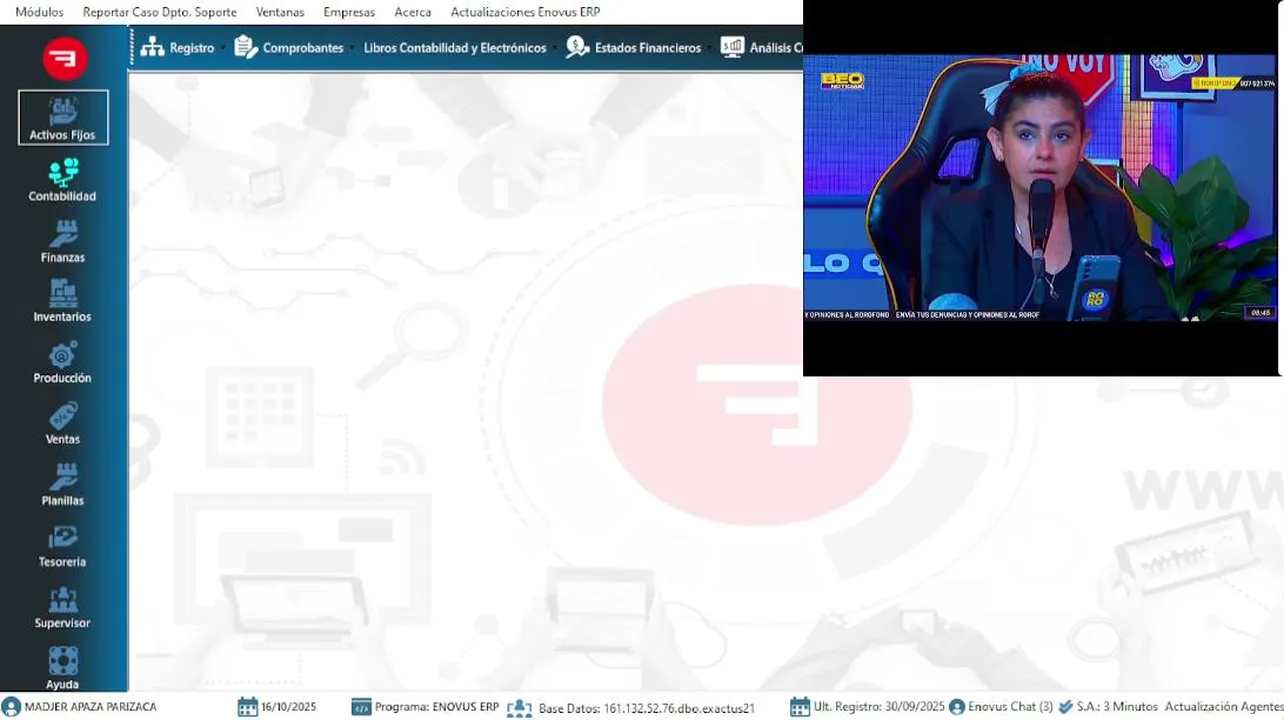This screenshot has height=720, width=1284.
Task: Click Actualización Agentes in status bar
Action: click(x=1224, y=707)
